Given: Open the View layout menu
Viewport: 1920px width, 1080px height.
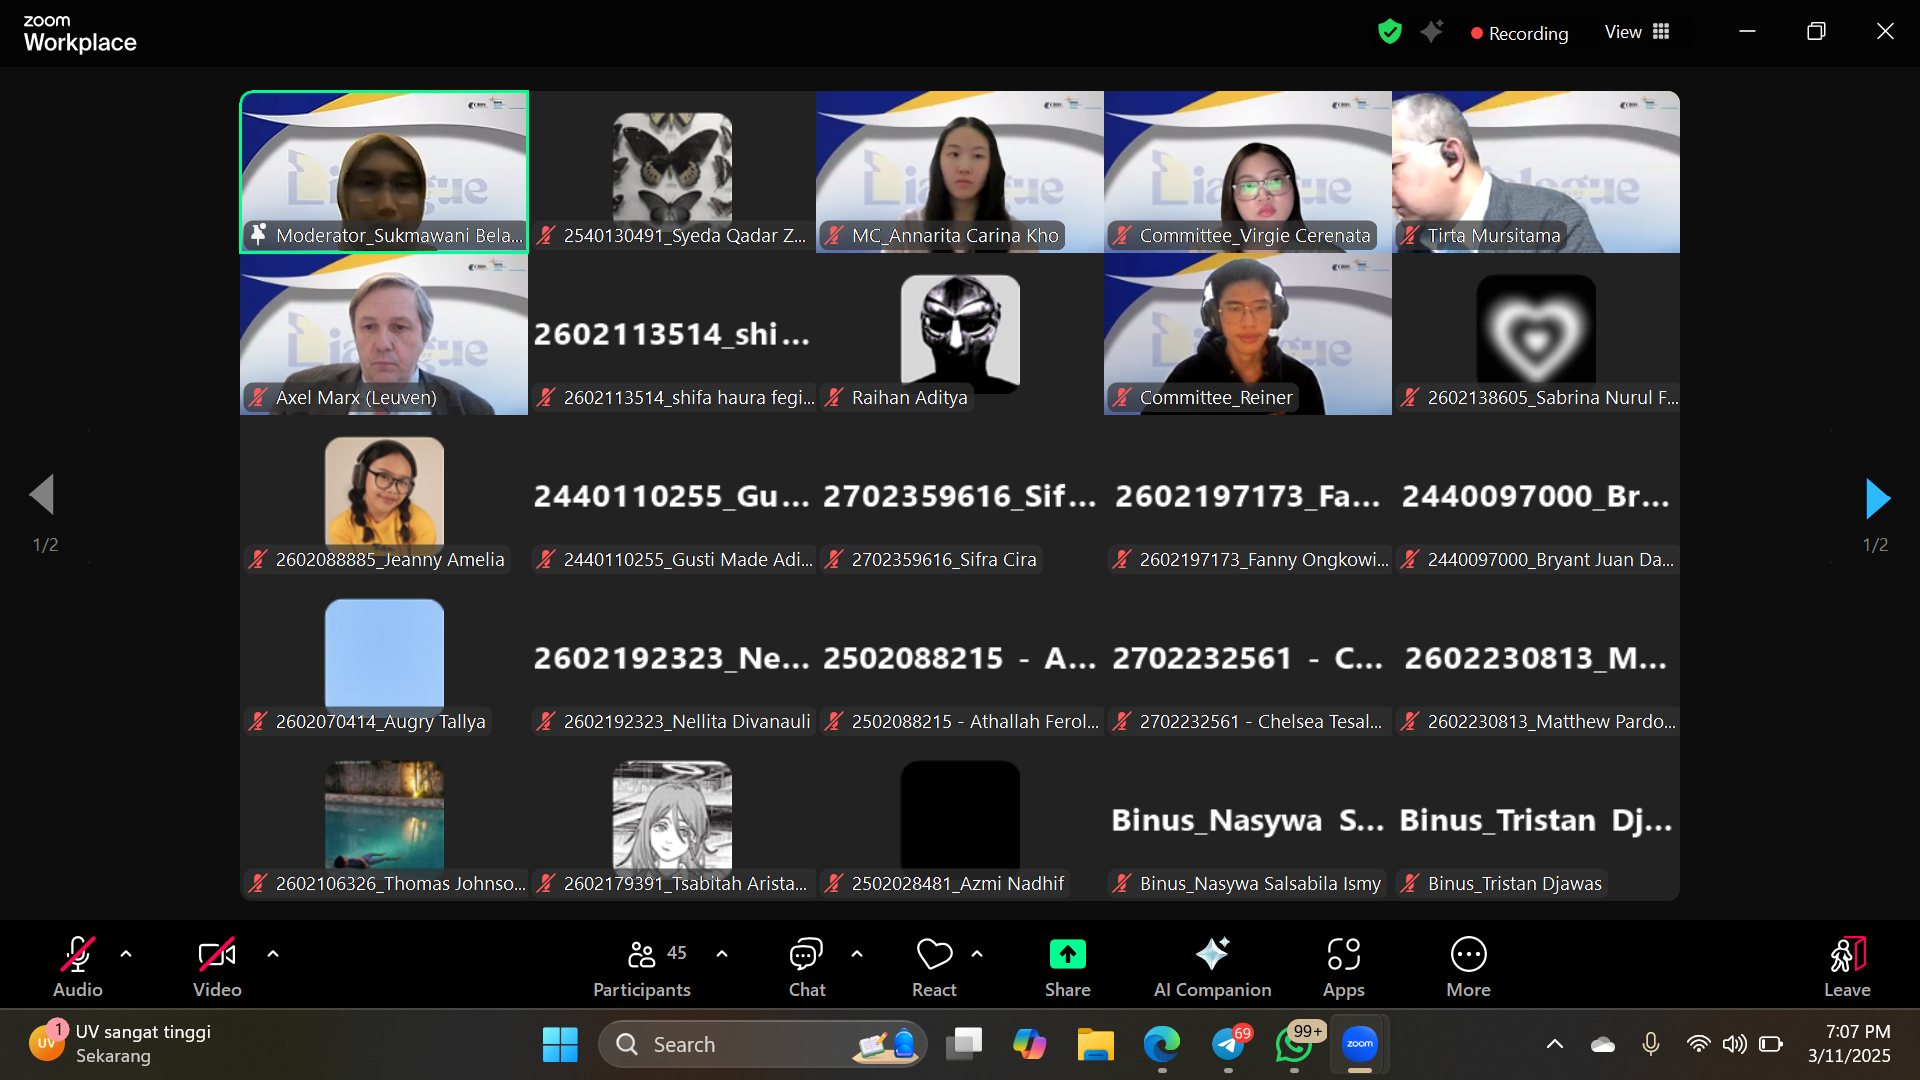Looking at the screenshot, I should [1636, 32].
